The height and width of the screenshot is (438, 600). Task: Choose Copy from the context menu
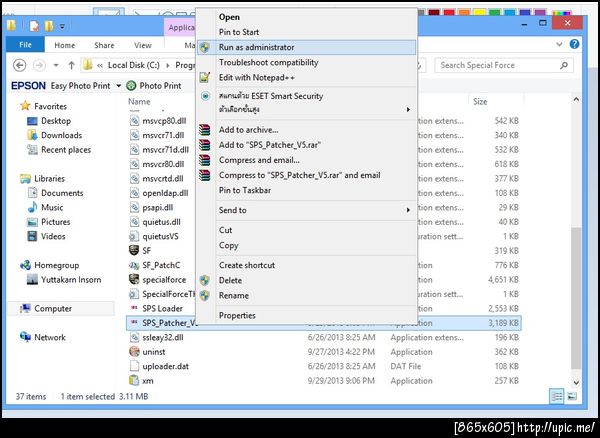307,245
